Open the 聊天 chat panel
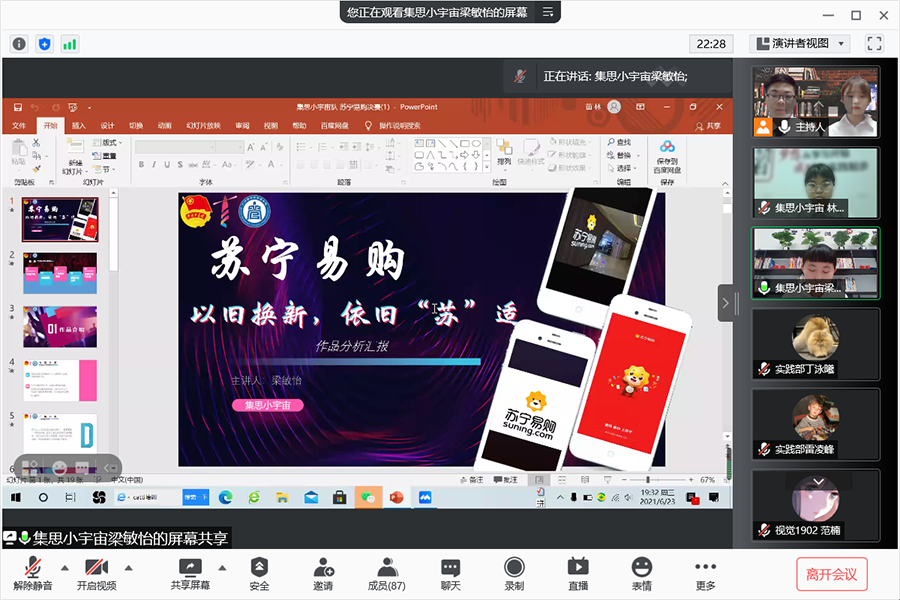 click(450, 574)
